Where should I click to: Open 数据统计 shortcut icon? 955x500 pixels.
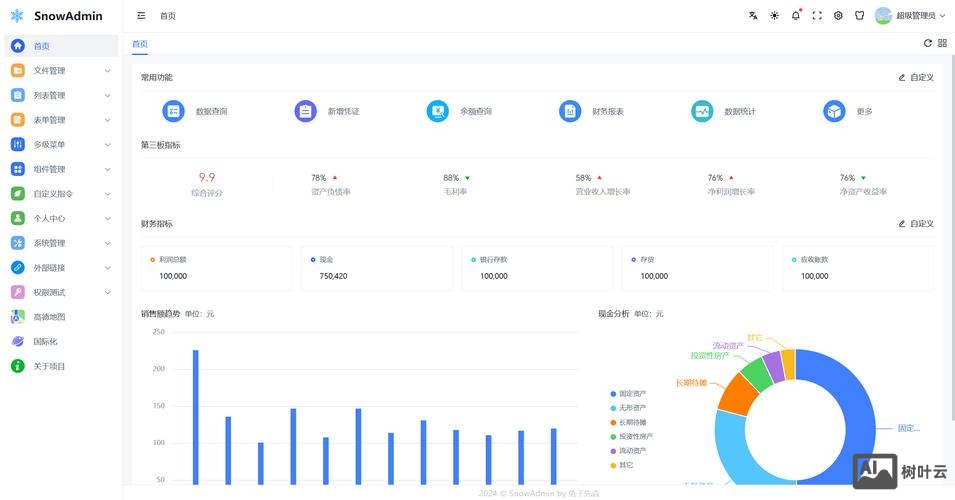click(702, 111)
